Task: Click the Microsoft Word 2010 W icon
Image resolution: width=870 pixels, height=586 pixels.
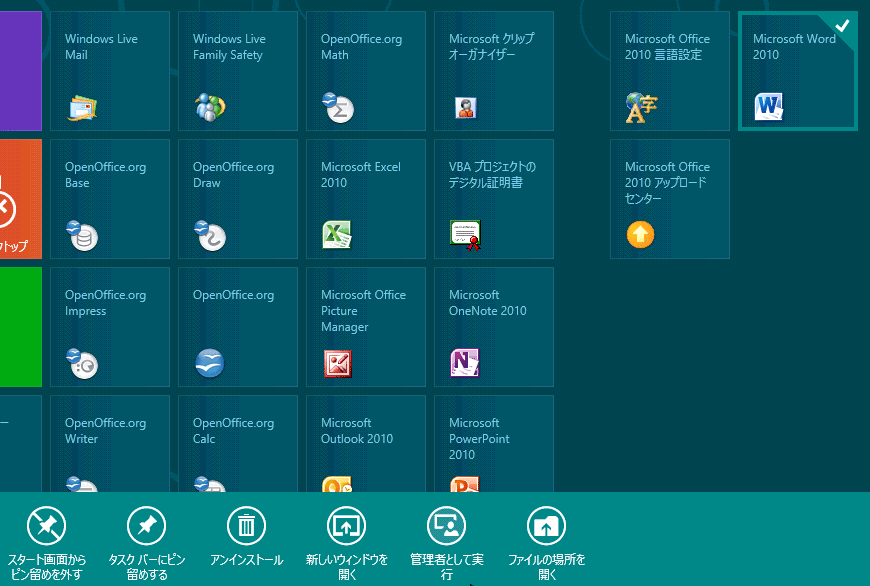Action: 769,107
